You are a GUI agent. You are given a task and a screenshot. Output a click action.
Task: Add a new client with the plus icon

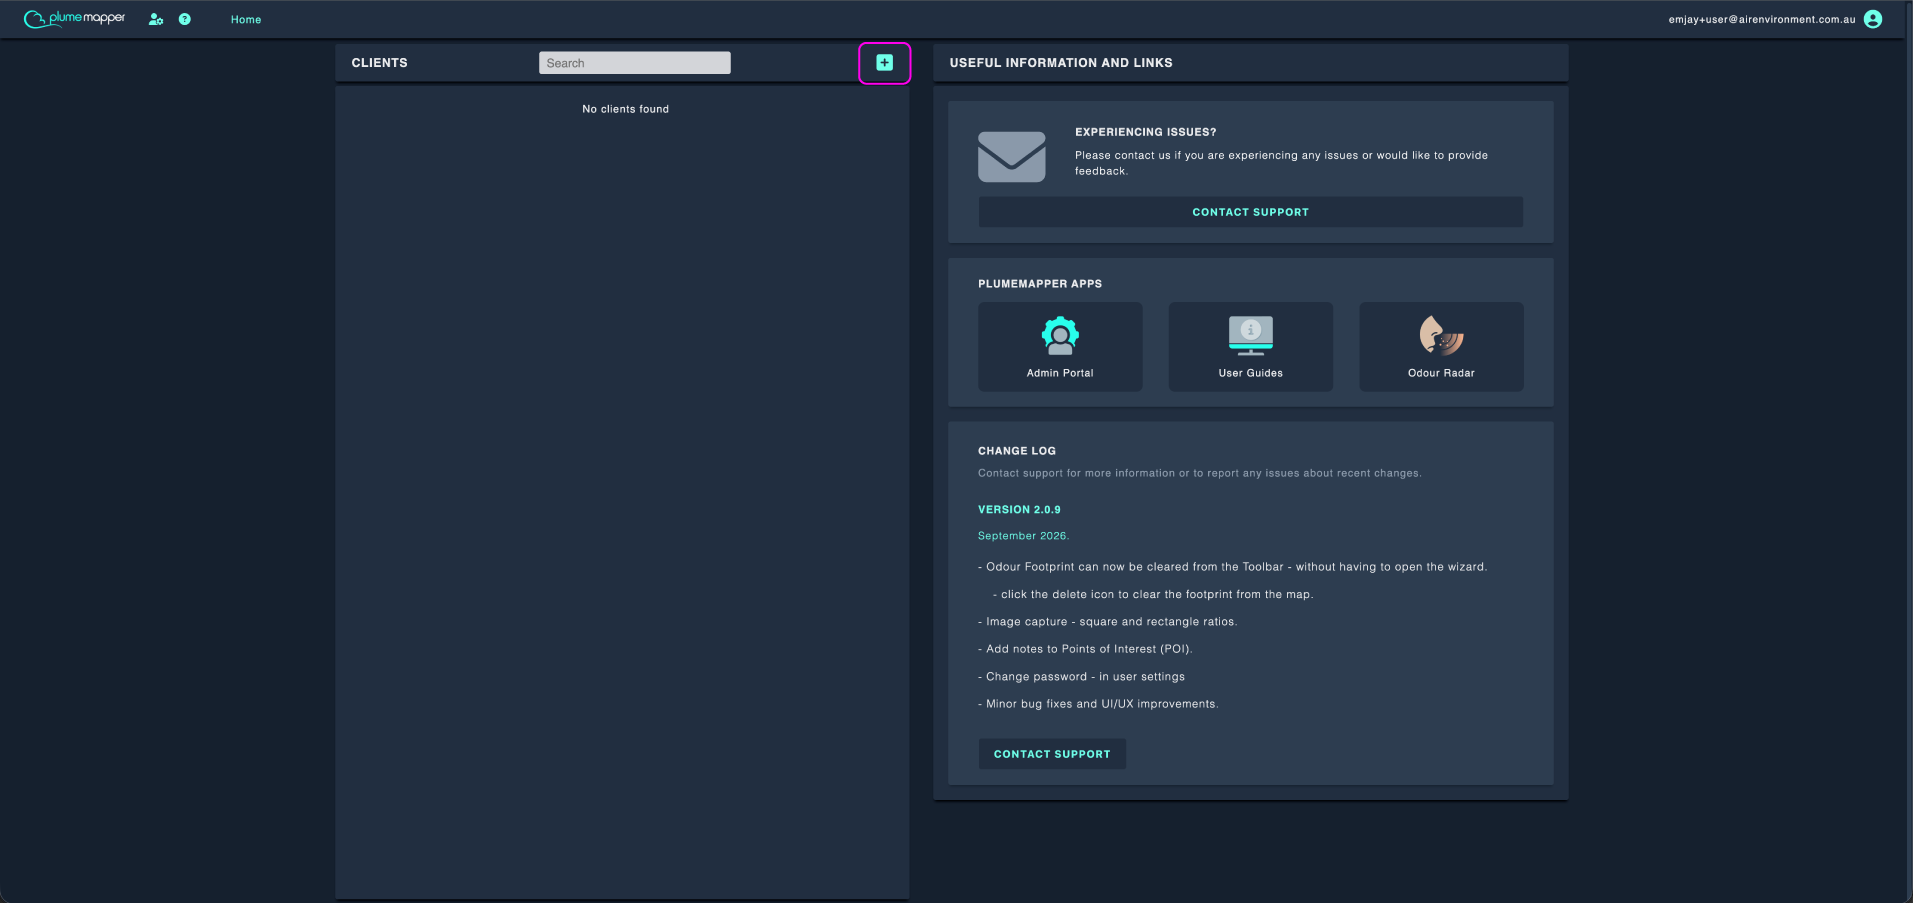point(885,63)
